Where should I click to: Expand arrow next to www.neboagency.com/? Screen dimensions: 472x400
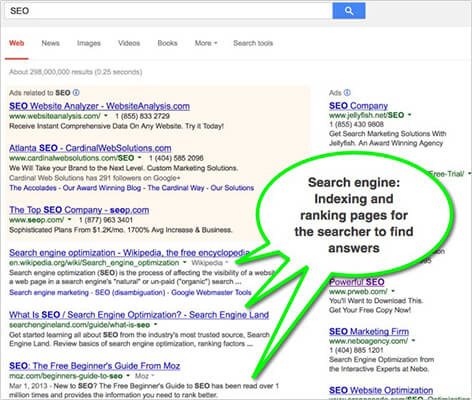pos(413,340)
